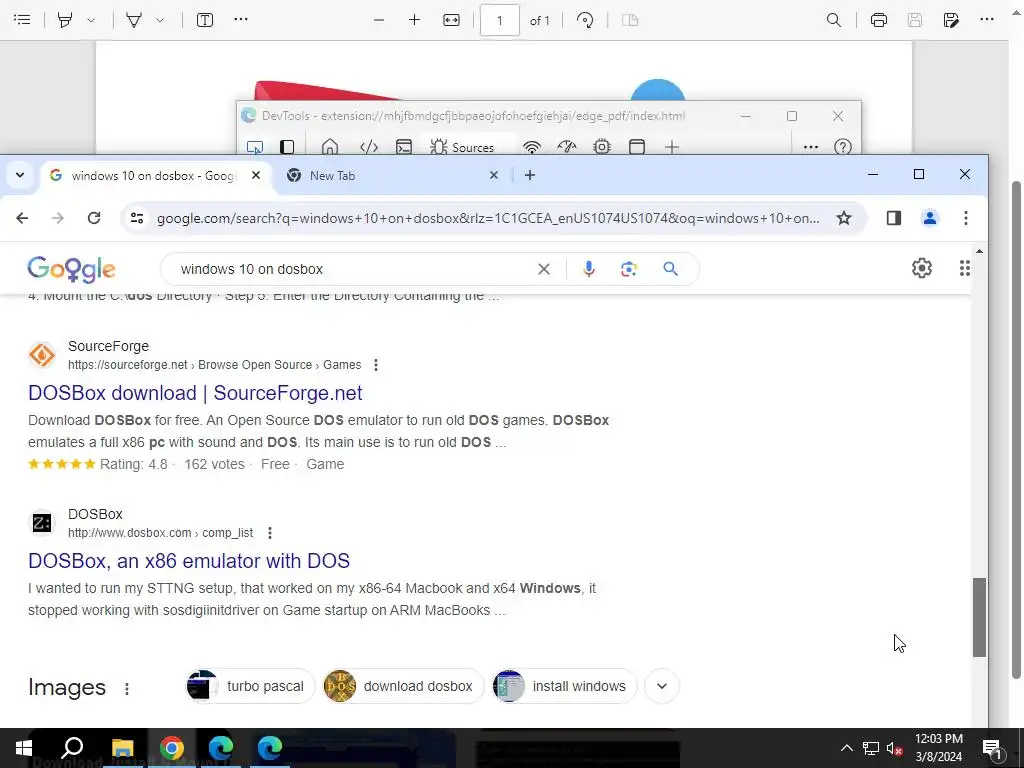Open DevTools Memory tab
The height and width of the screenshot is (768, 1024).
coord(602,147)
